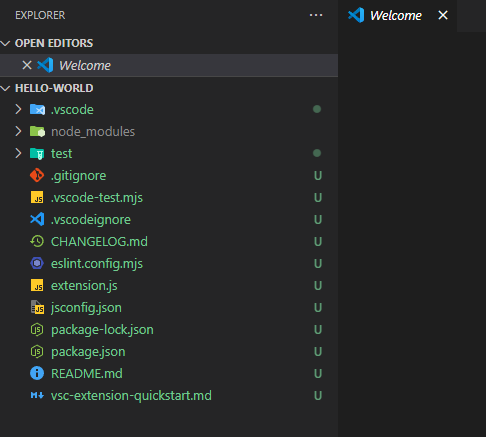Click the HELLO-WORLD section header label
The height and width of the screenshot is (437, 486).
click(x=54, y=88)
